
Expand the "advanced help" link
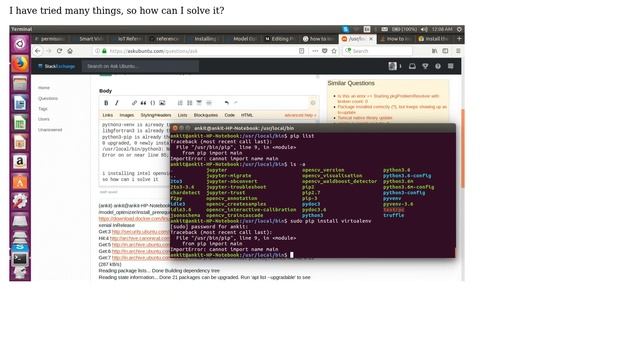(x=300, y=115)
